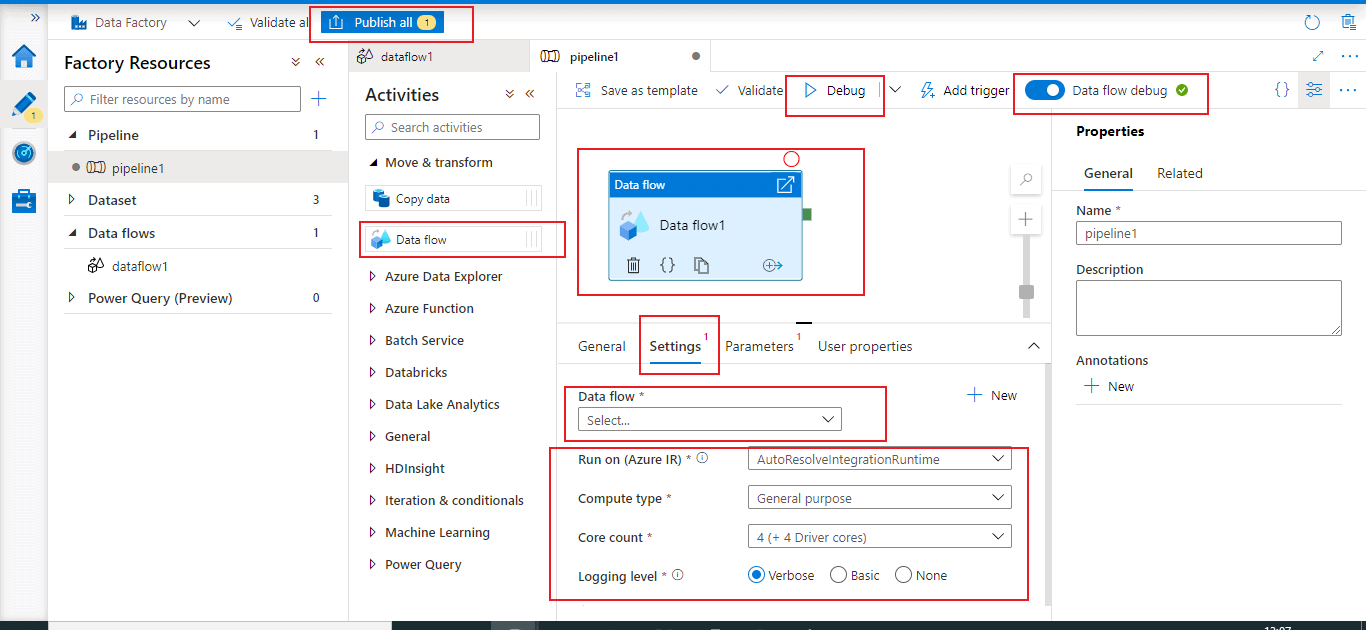Viewport: 1366px width, 630px height.
Task: Click New next to Data flow field
Action: tap(992, 395)
